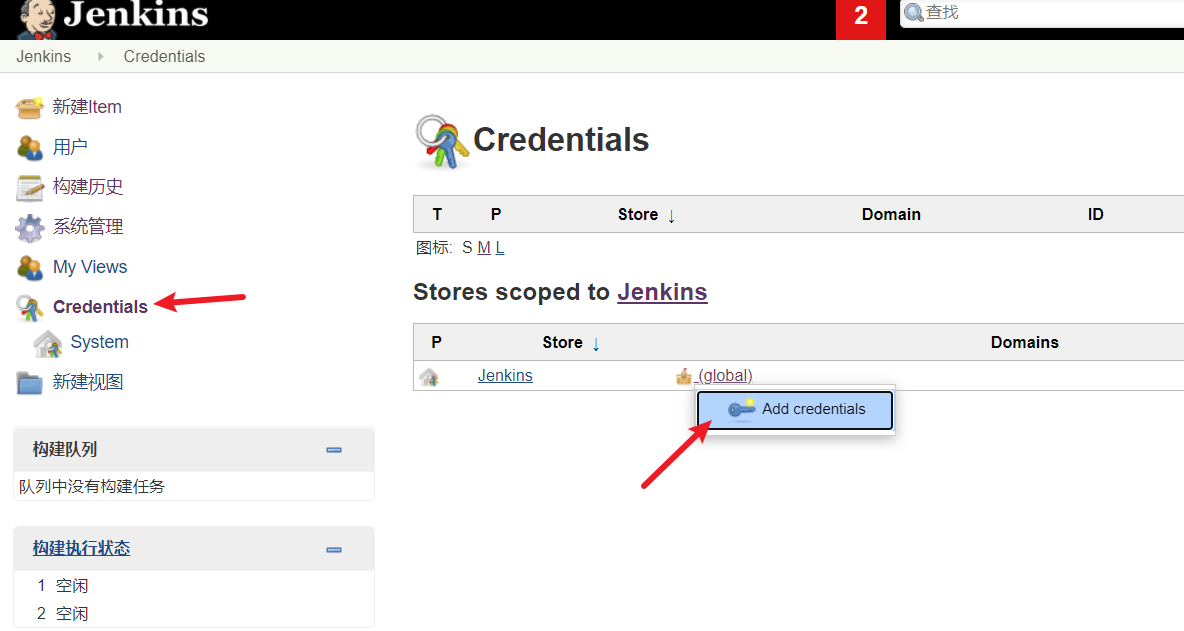Sort stores table by Store column
Viewport: 1184px width, 631px height.
(571, 343)
